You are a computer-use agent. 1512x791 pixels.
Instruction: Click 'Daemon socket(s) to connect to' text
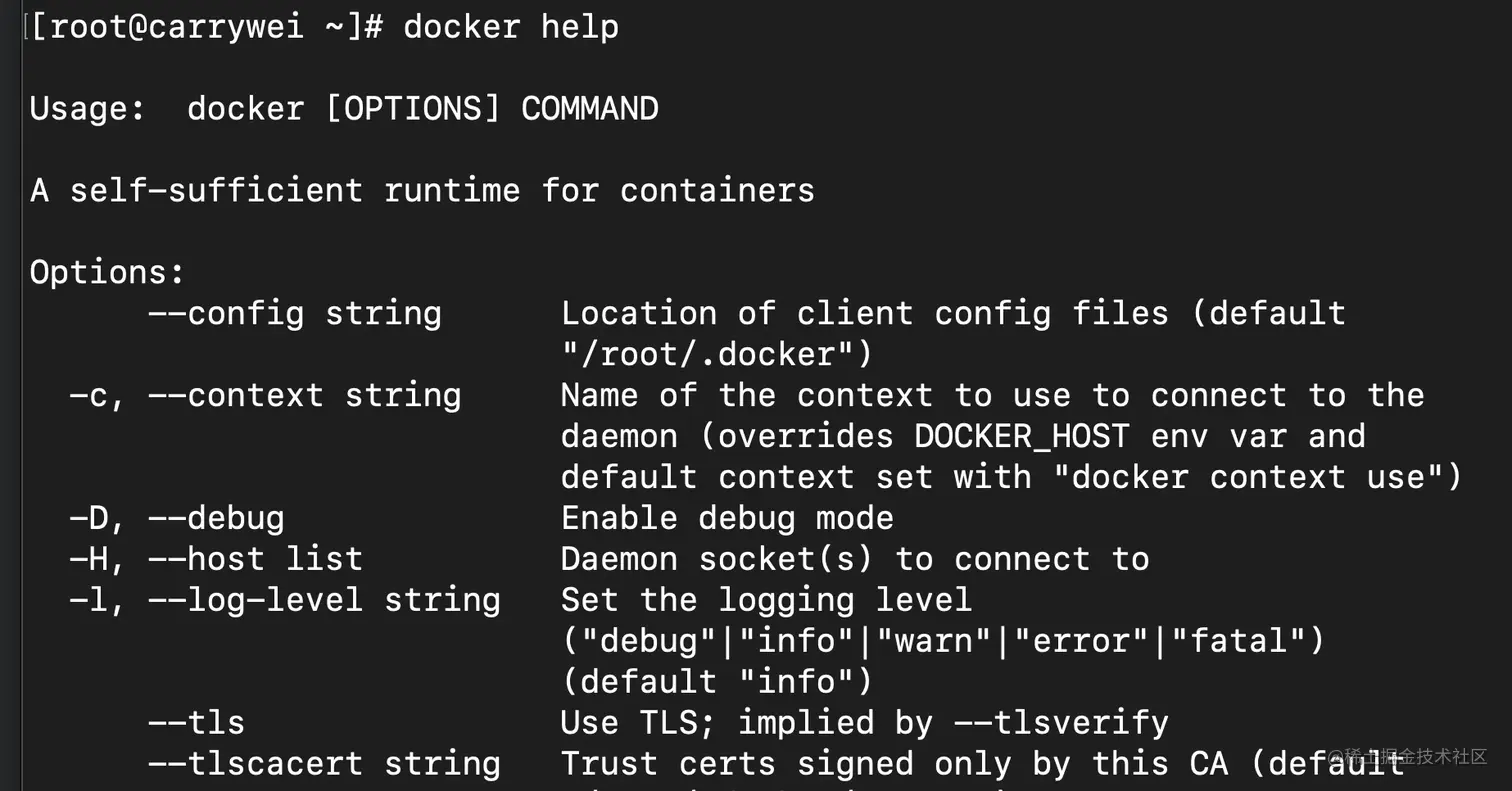coord(855,559)
